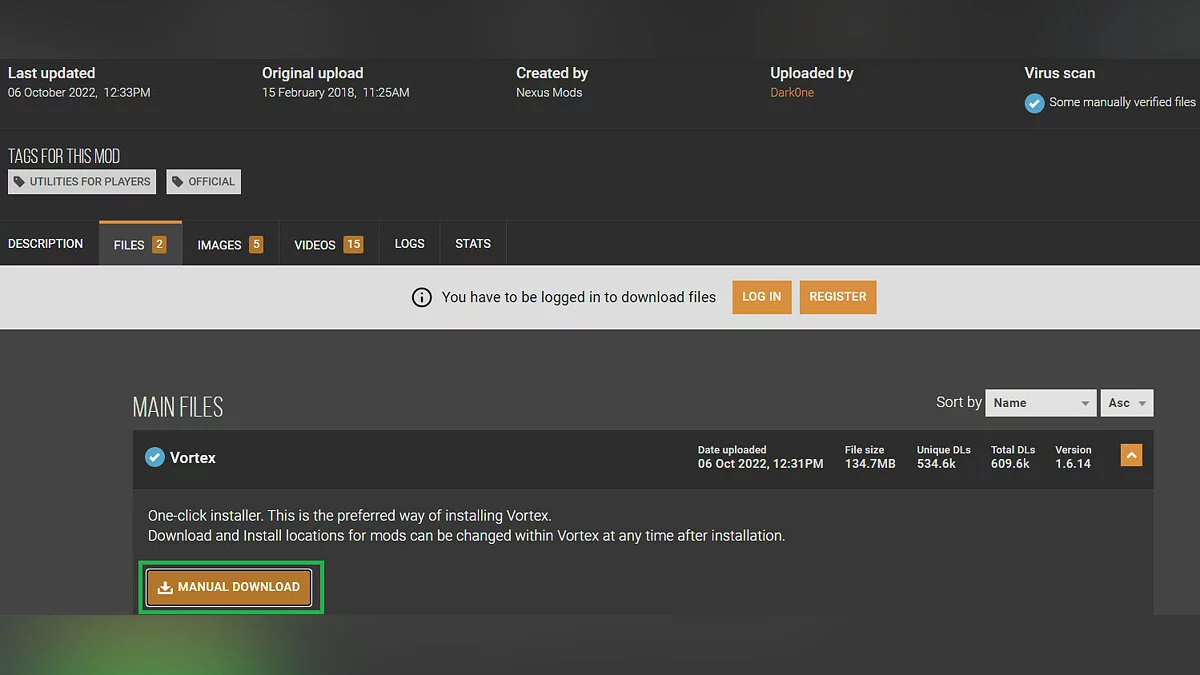Select the Files tab

(x=140, y=245)
